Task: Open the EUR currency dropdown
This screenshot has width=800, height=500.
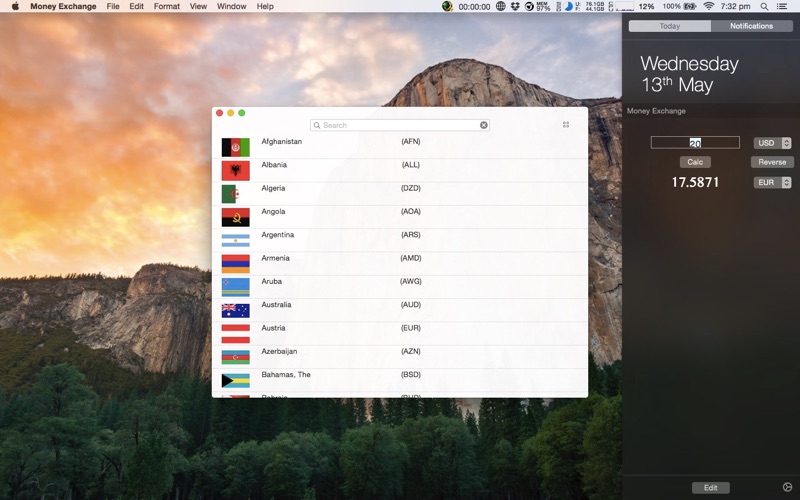Action: click(x=772, y=183)
